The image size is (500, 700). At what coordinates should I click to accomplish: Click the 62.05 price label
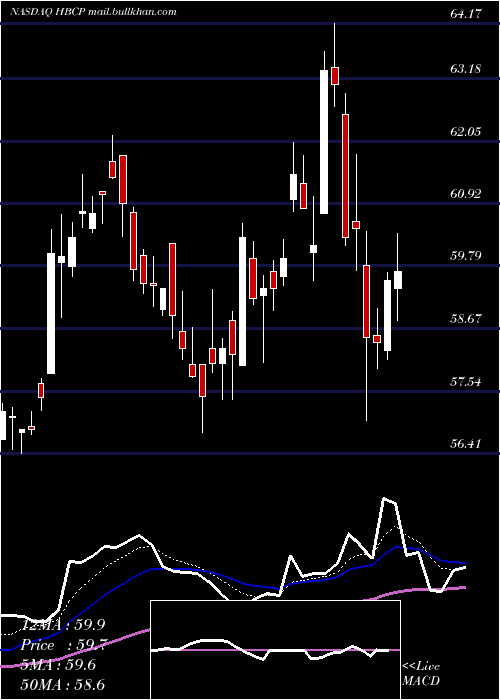pos(466,132)
